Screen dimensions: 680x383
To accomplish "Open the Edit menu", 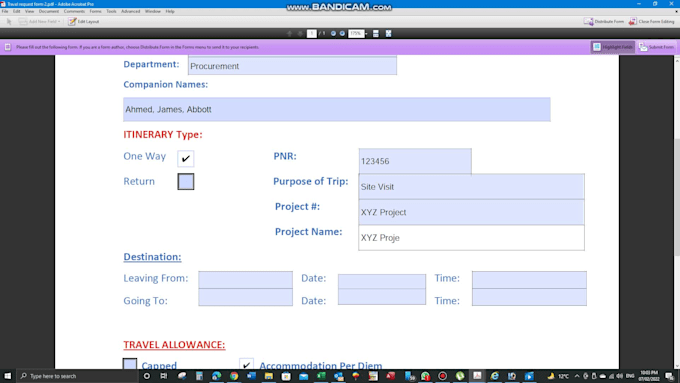I will [x=16, y=11].
